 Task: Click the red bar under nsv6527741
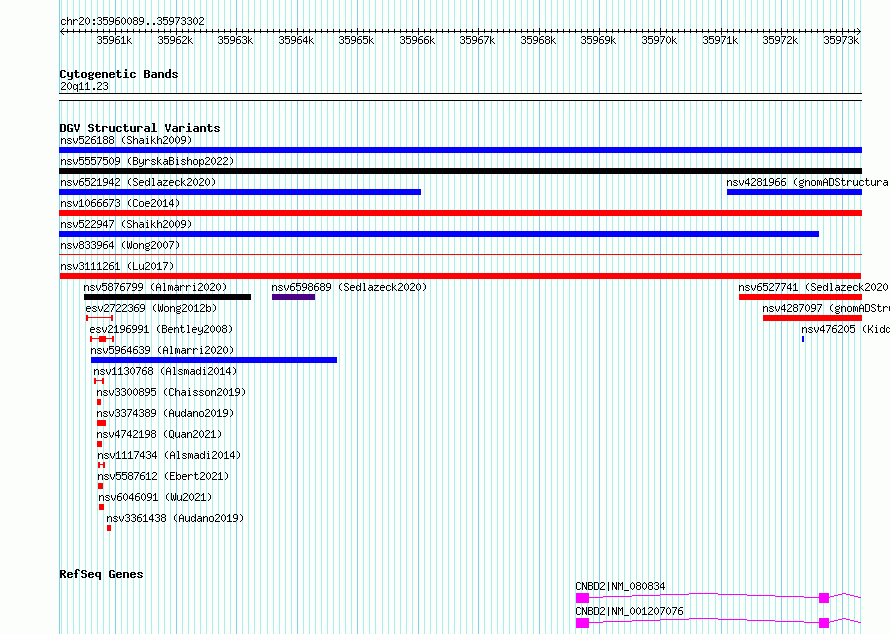[800, 297]
